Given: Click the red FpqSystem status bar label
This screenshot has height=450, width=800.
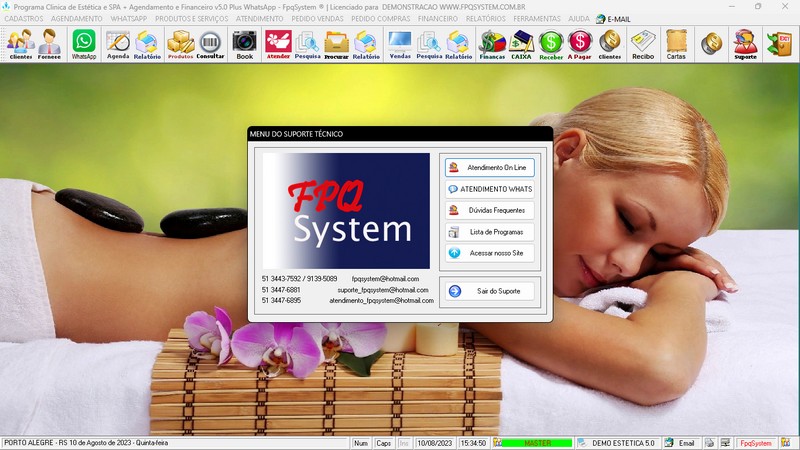Looking at the screenshot, I should [x=756, y=443].
